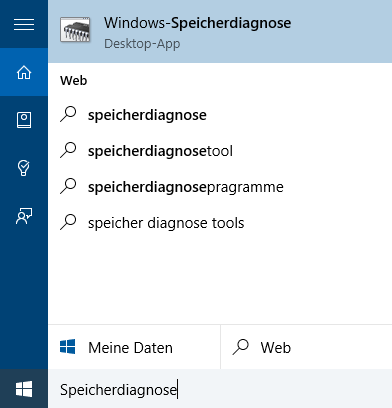This screenshot has width=392, height=408.
Task: Click the memory chip app icon
Action: (x=75, y=30)
